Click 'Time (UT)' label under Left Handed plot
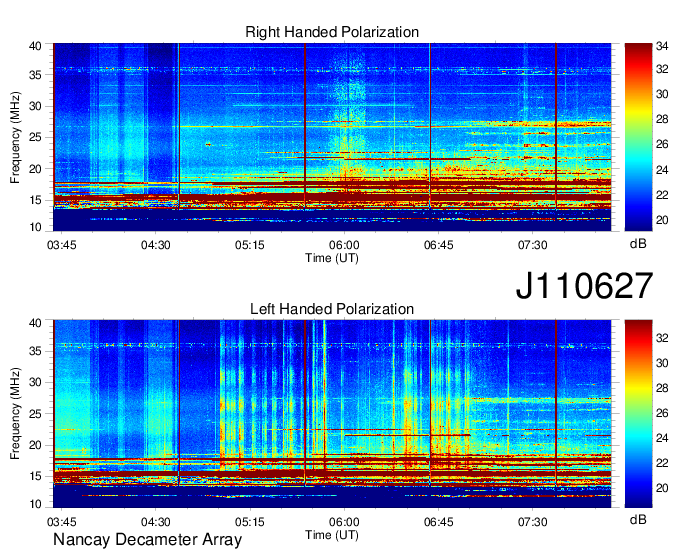 coord(332,535)
